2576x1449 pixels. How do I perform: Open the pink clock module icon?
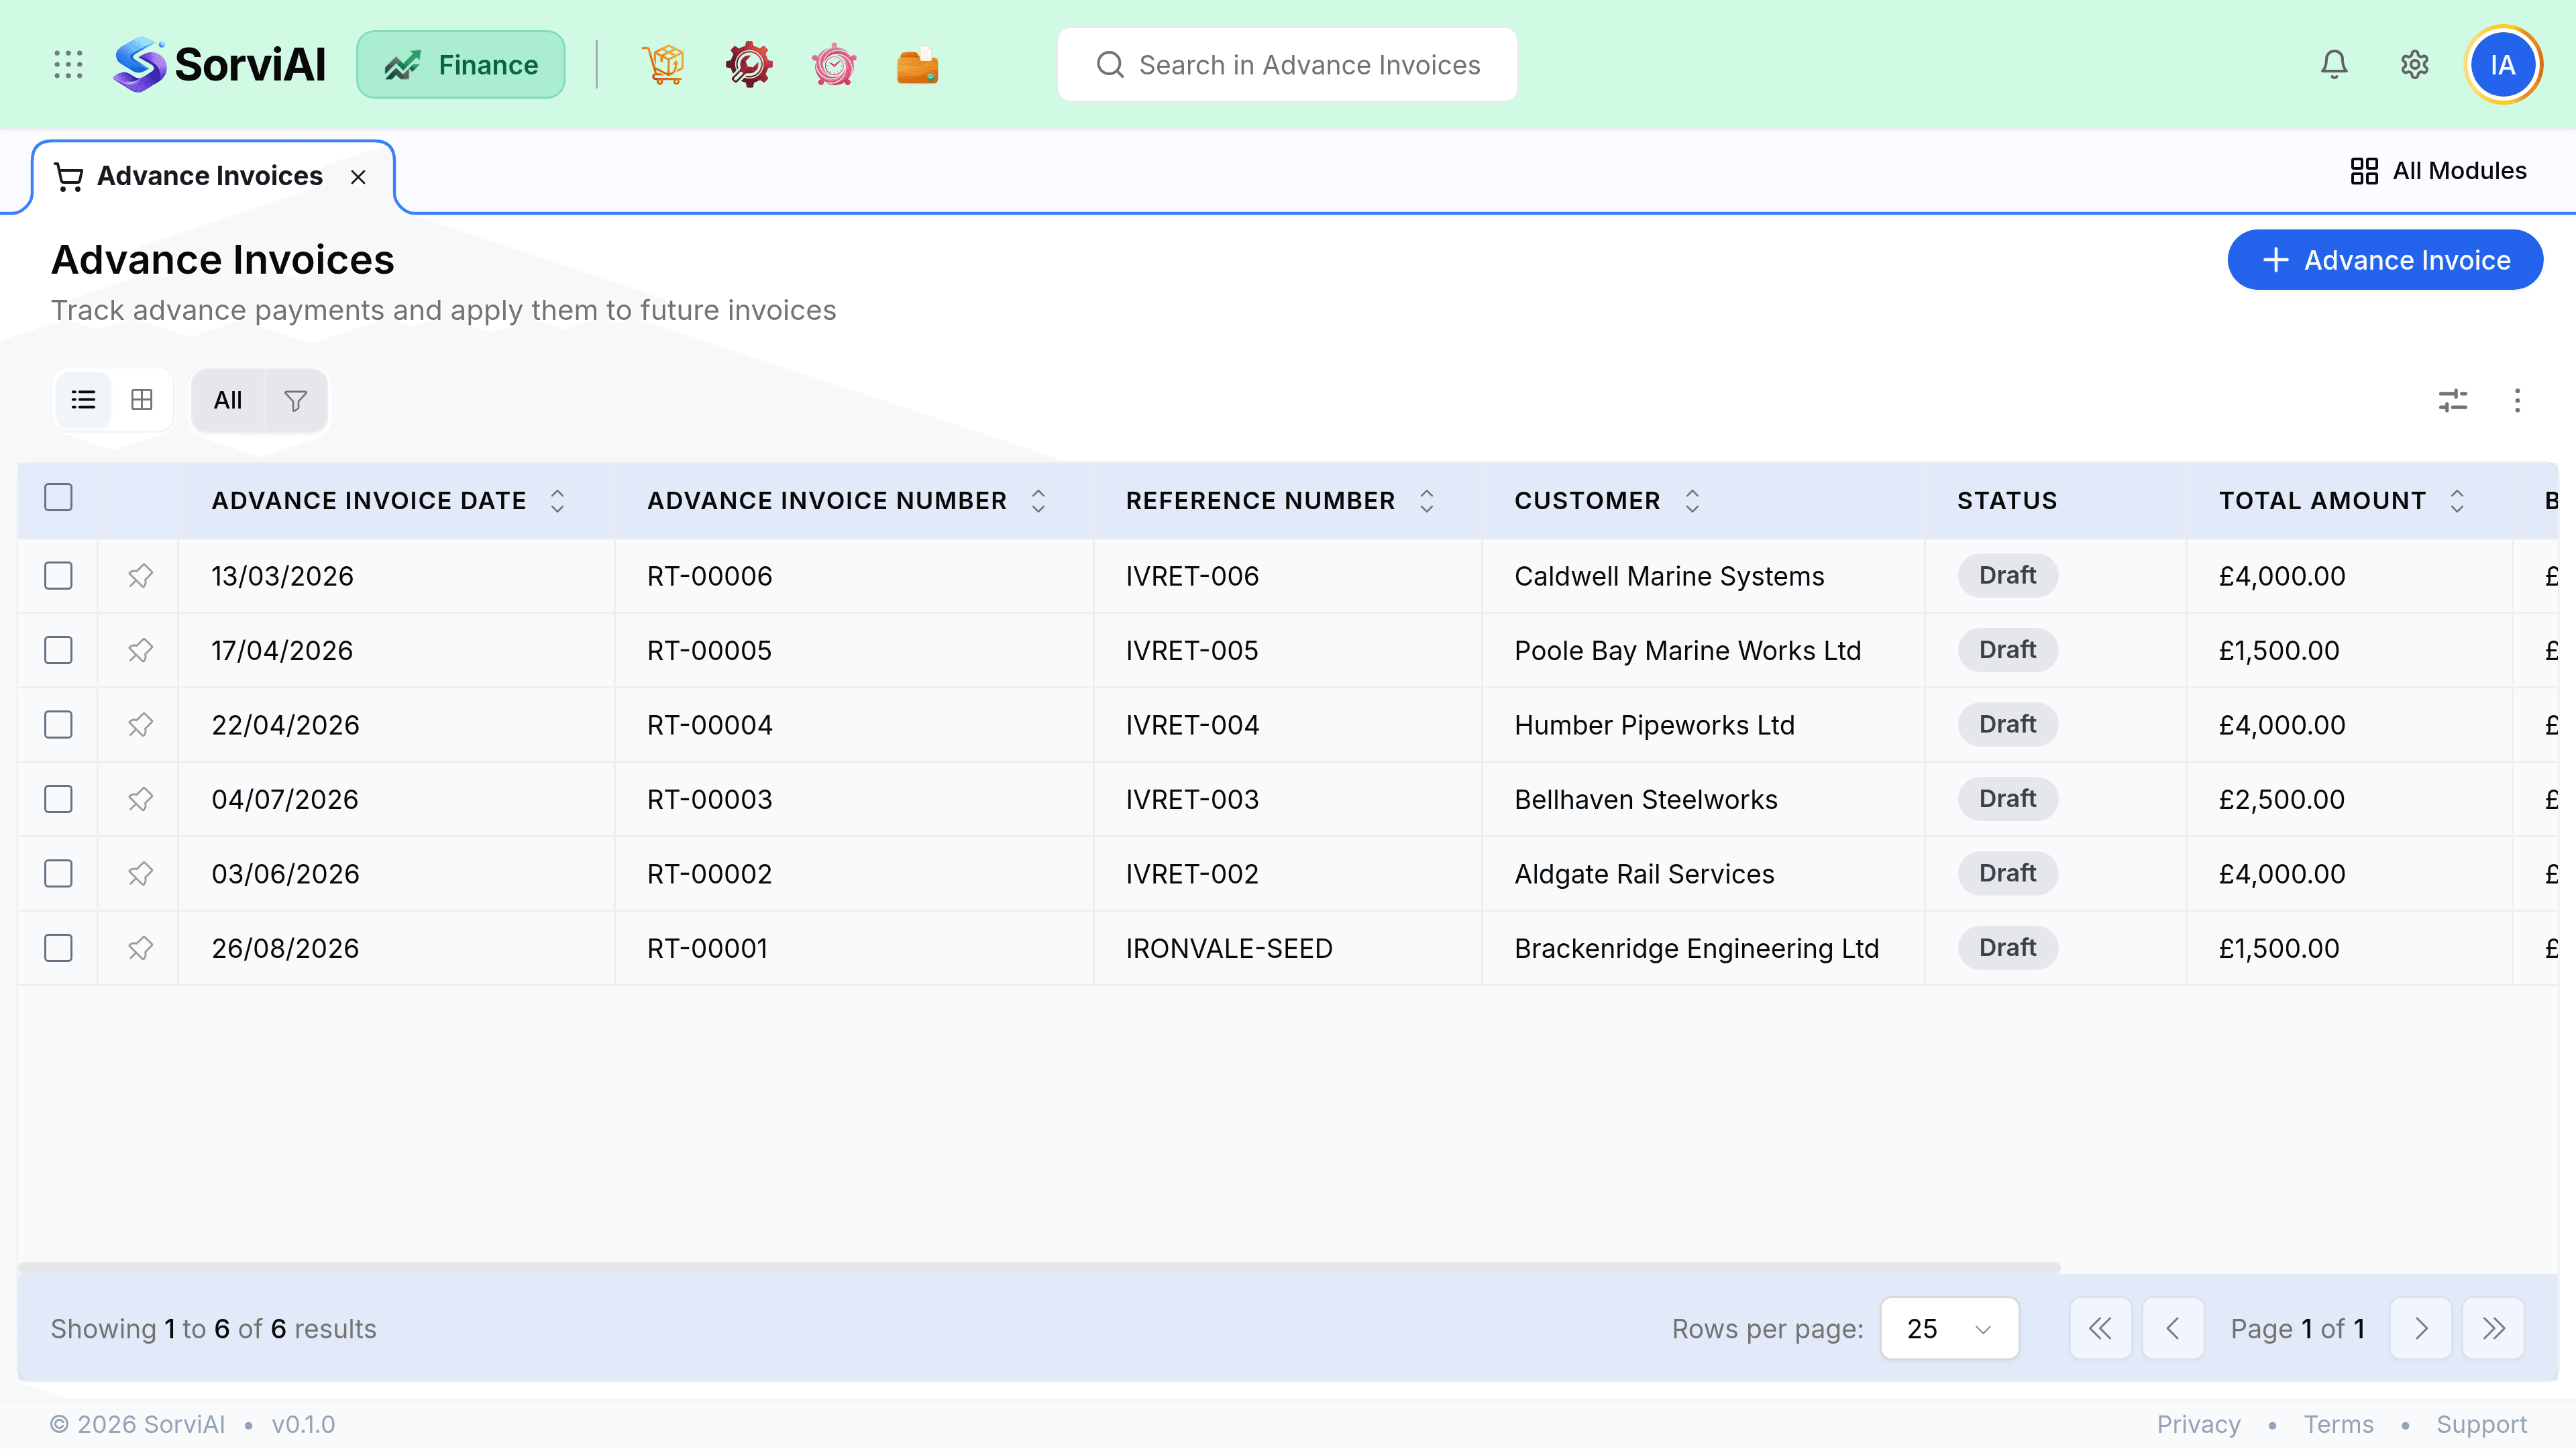tap(834, 65)
